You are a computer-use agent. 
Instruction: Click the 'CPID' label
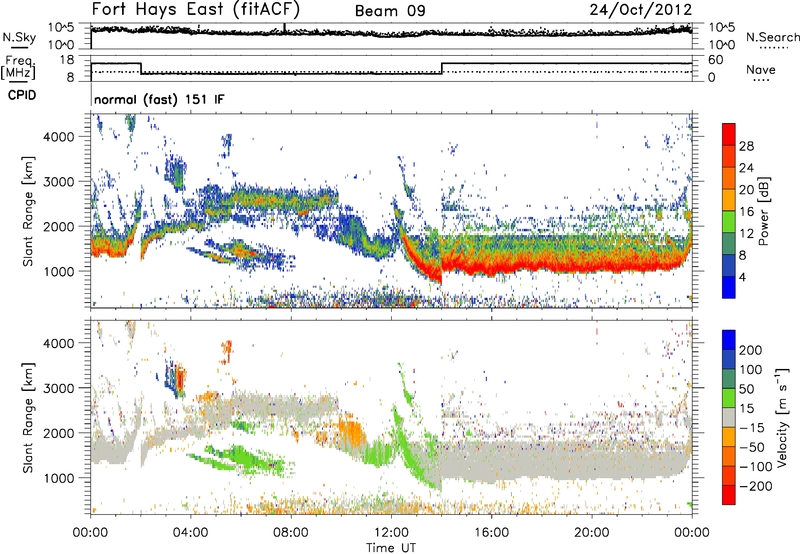pyautogui.click(x=22, y=95)
